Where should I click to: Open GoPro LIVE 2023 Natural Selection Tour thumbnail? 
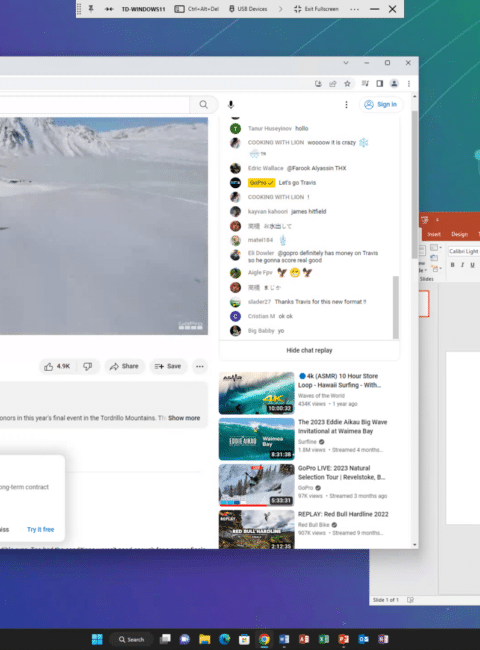pyautogui.click(x=257, y=485)
